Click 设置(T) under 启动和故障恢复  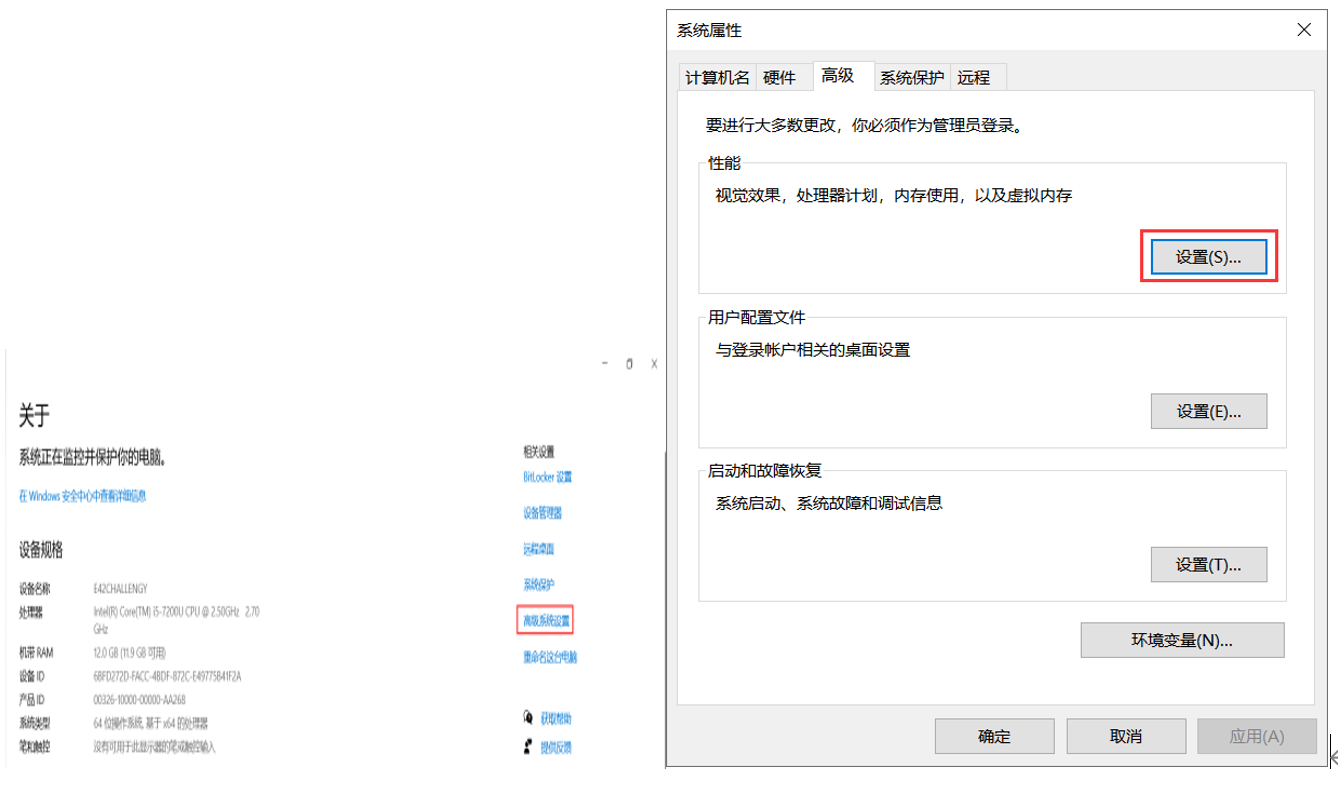(x=1208, y=565)
